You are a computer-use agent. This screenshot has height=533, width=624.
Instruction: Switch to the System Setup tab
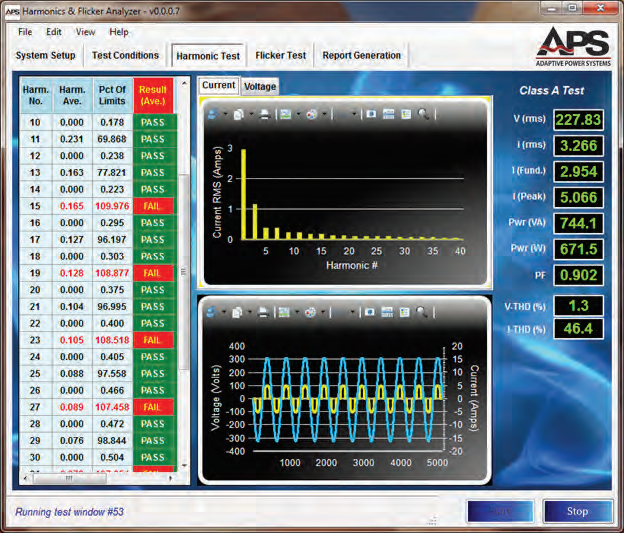click(x=45, y=55)
